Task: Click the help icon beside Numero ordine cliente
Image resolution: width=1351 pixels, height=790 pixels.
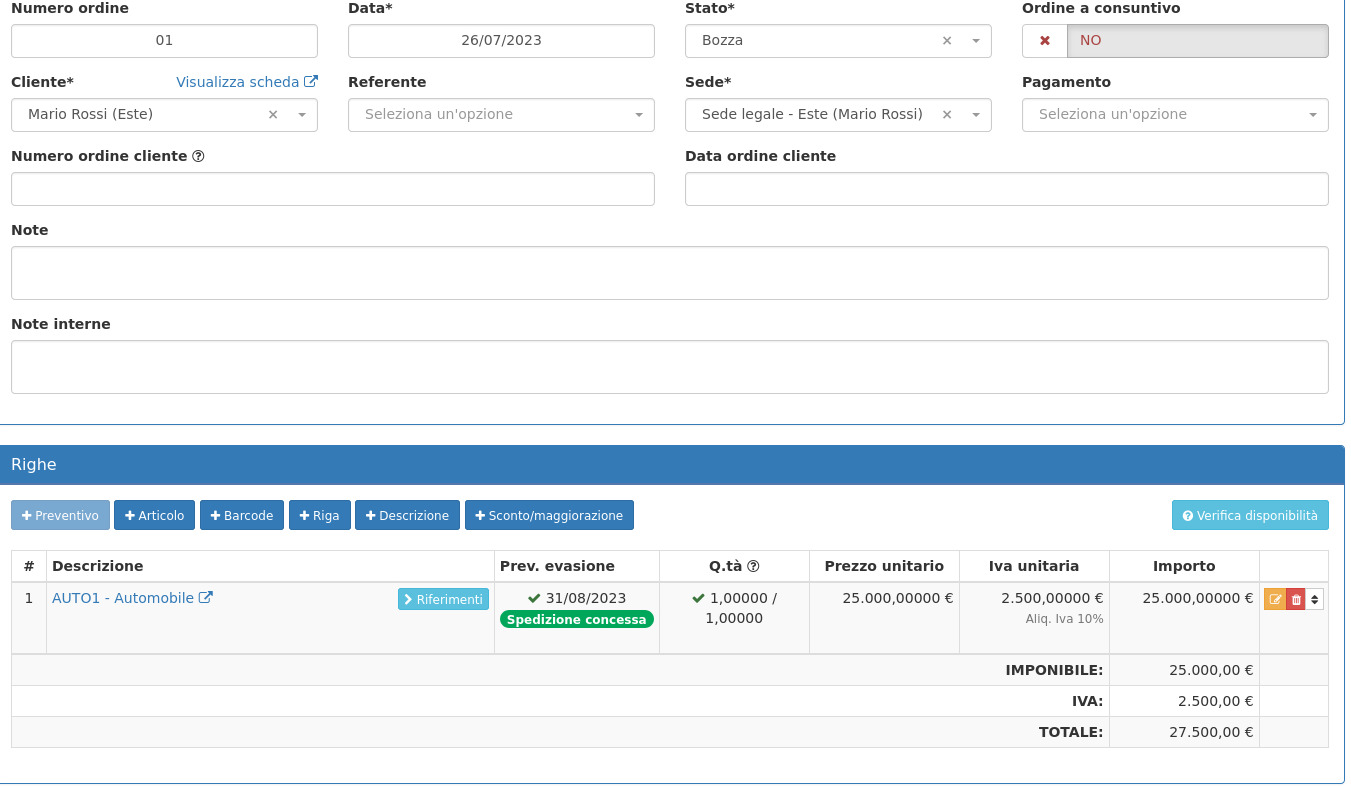Action: pyautogui.click(x=198, y=156)
